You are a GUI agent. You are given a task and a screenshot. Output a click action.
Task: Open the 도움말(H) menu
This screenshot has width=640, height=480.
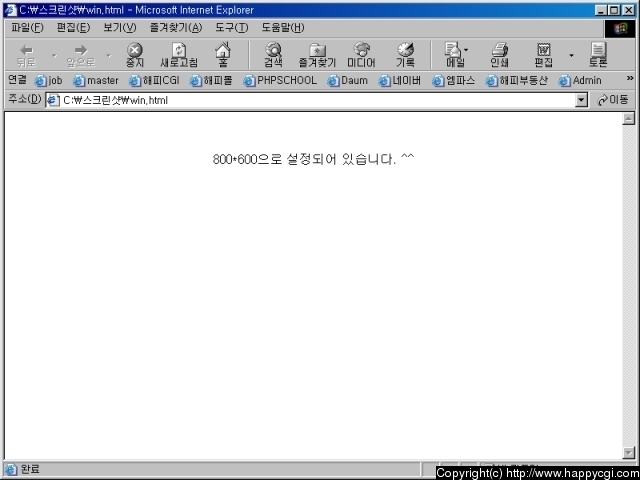[283, 28]
